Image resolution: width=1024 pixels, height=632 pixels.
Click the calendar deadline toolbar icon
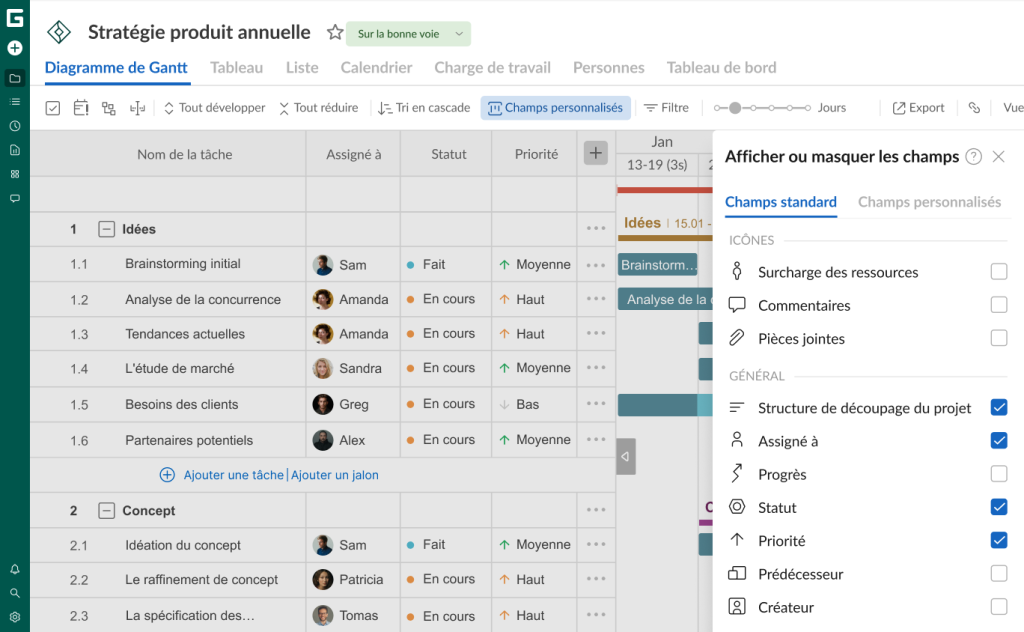pyautogui.click(x=81, y=108)
